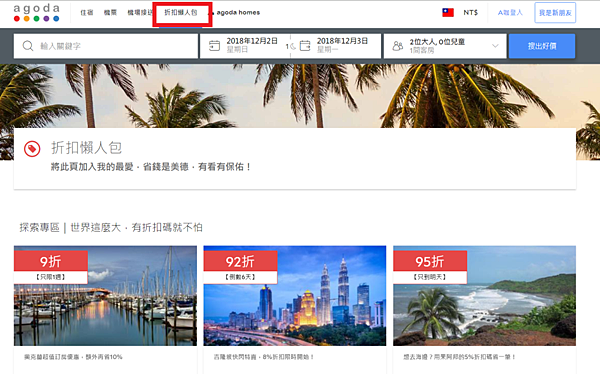
Task: Click the 2位大人, 0位兒童 guests text
Action: (x=437, y=42)
